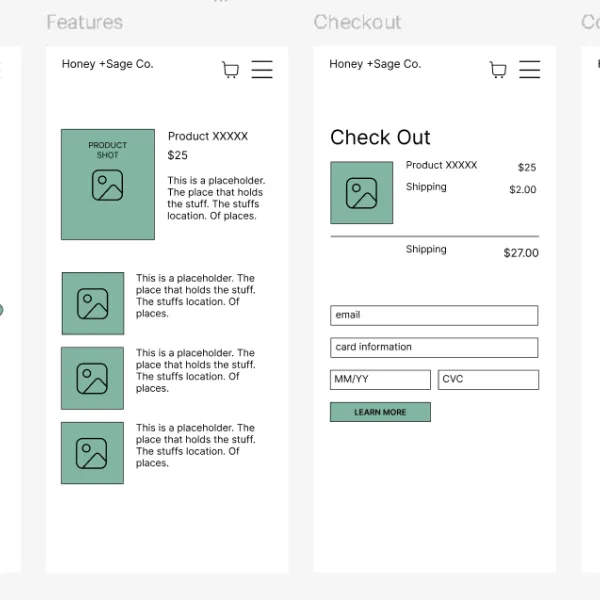The width and height of the screenshot is (600, 600).
Task: Open the cart icon in Features frame
Action: (230, 70)
